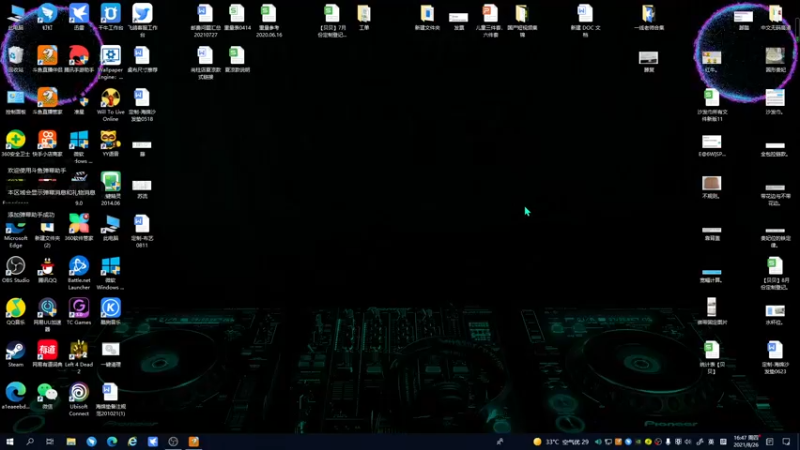Open the 网易有道词典 red shortcut
Image resolution: width=800 pixels, height=450 pixels.
(47, 354)
